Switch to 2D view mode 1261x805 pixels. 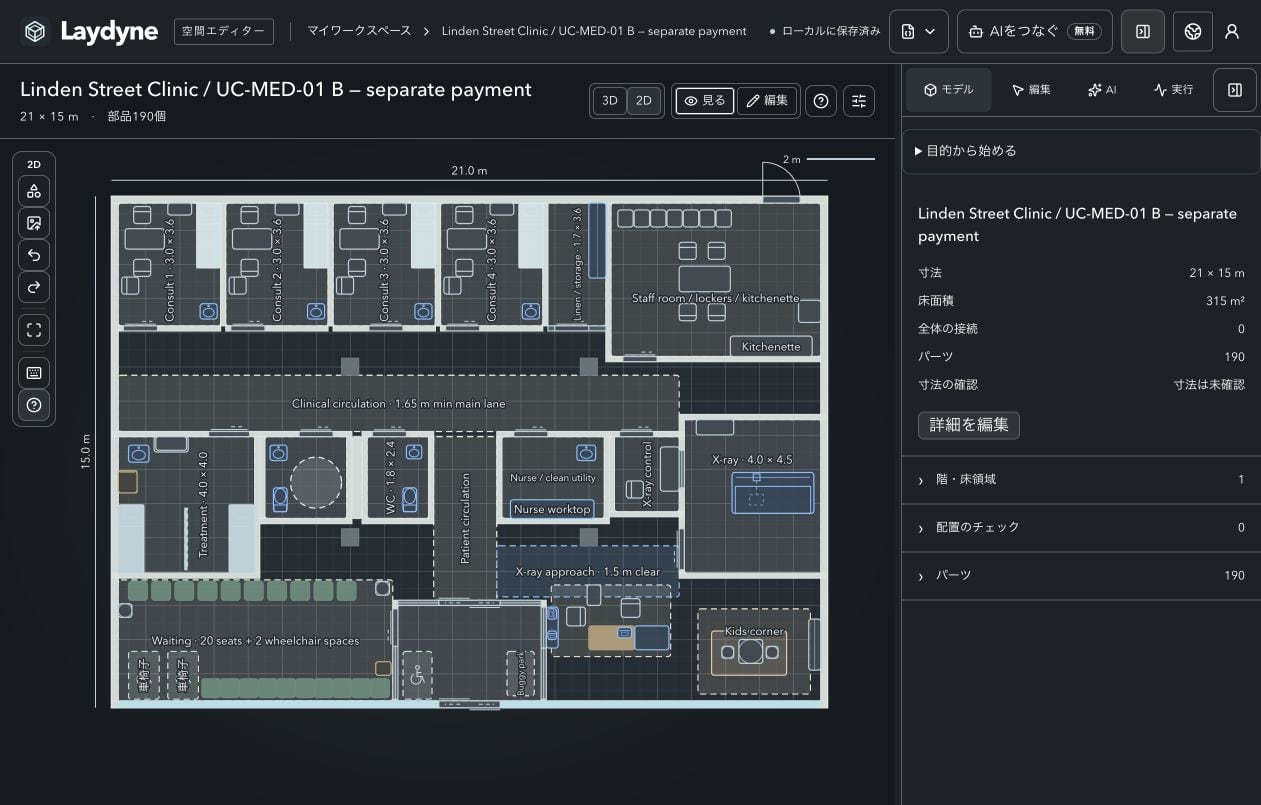pos(644,101)
